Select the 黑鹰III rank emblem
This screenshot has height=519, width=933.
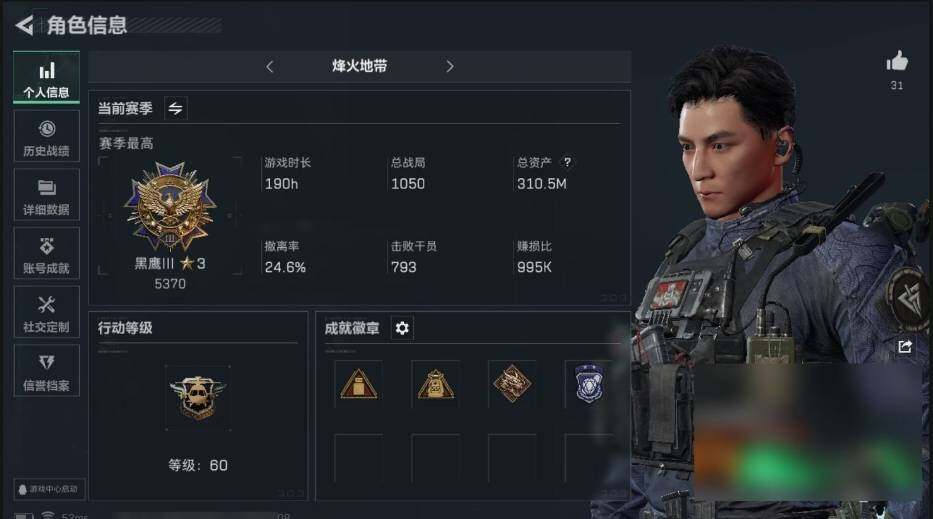pyautogui.click(x=170, y=206)
